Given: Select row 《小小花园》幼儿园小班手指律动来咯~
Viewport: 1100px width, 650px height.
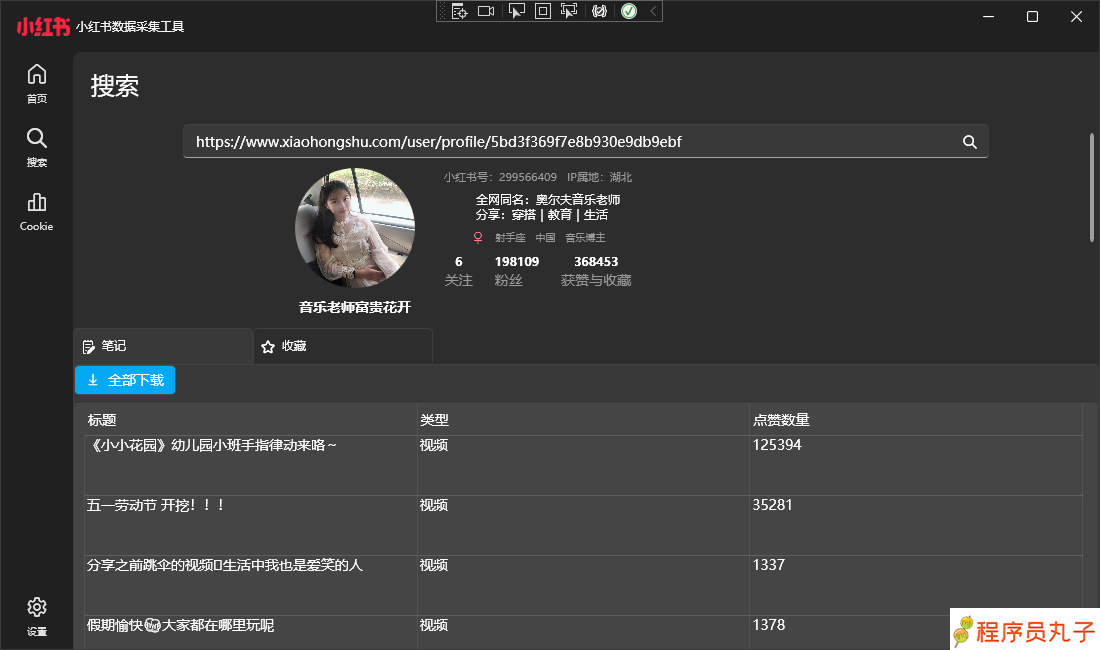Looking at the screenshot, I should (584, 466).
